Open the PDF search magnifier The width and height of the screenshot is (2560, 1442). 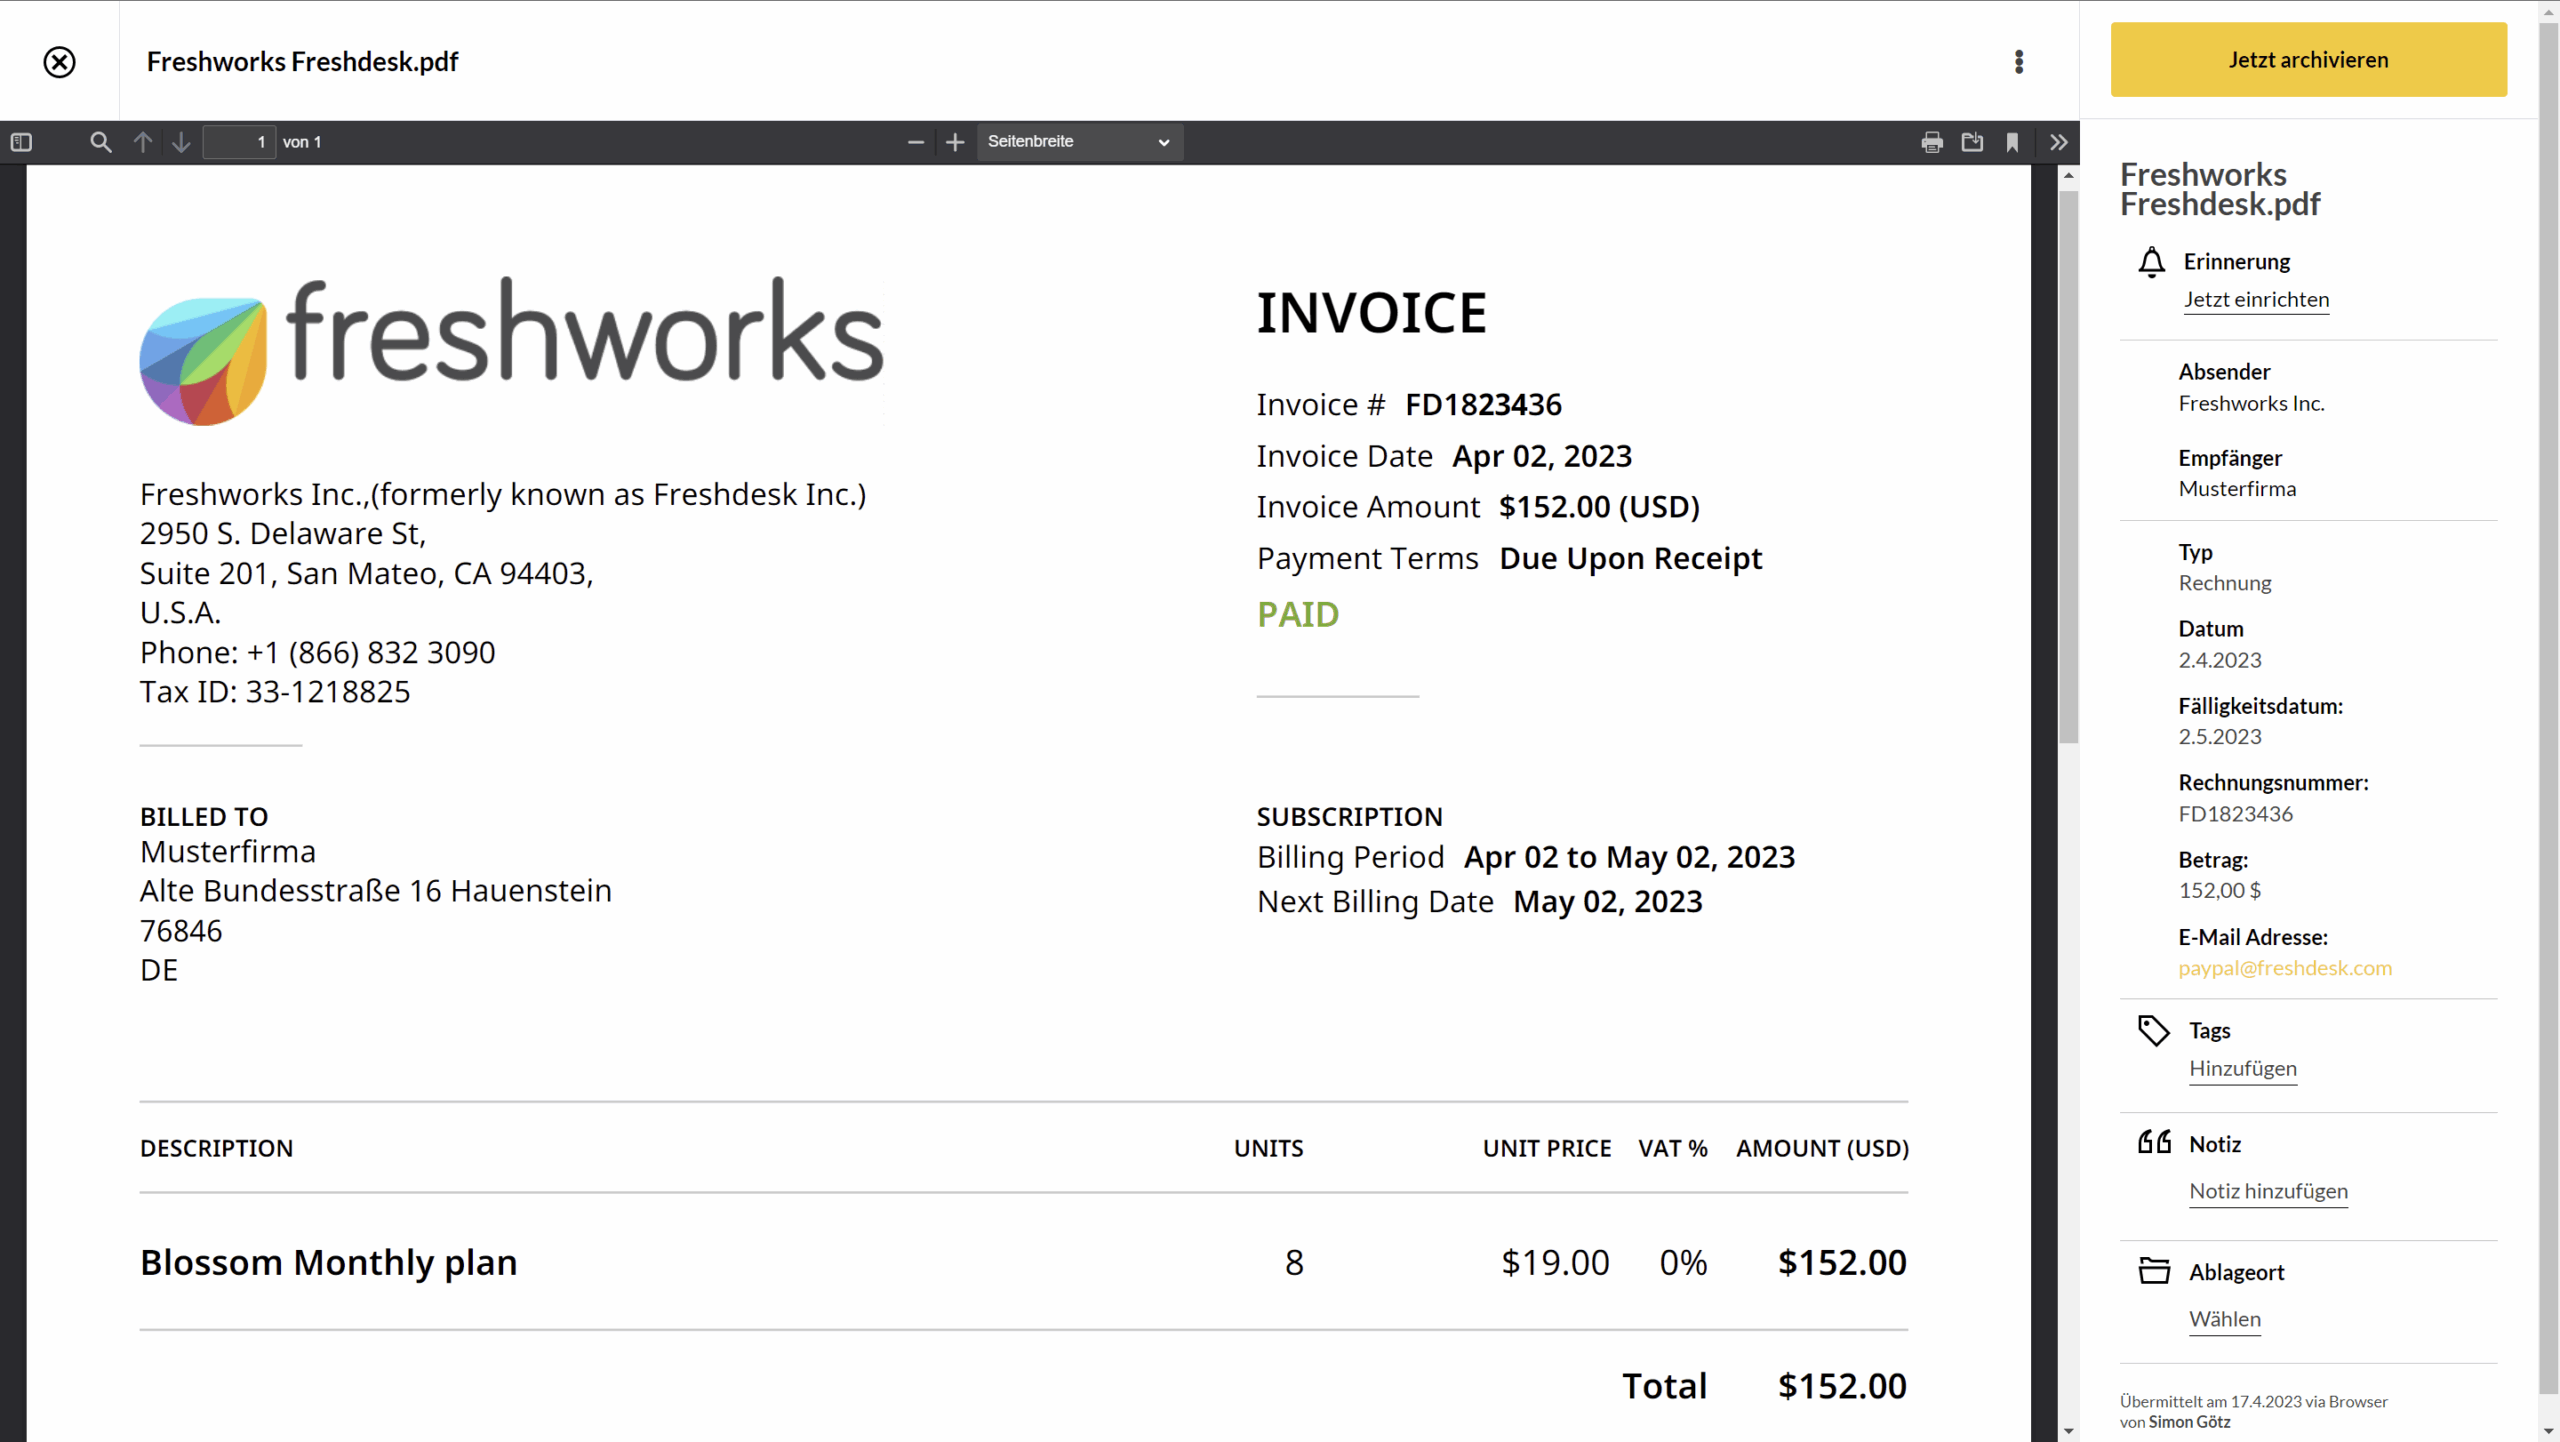pyautogui.click(x=100, y=142)
